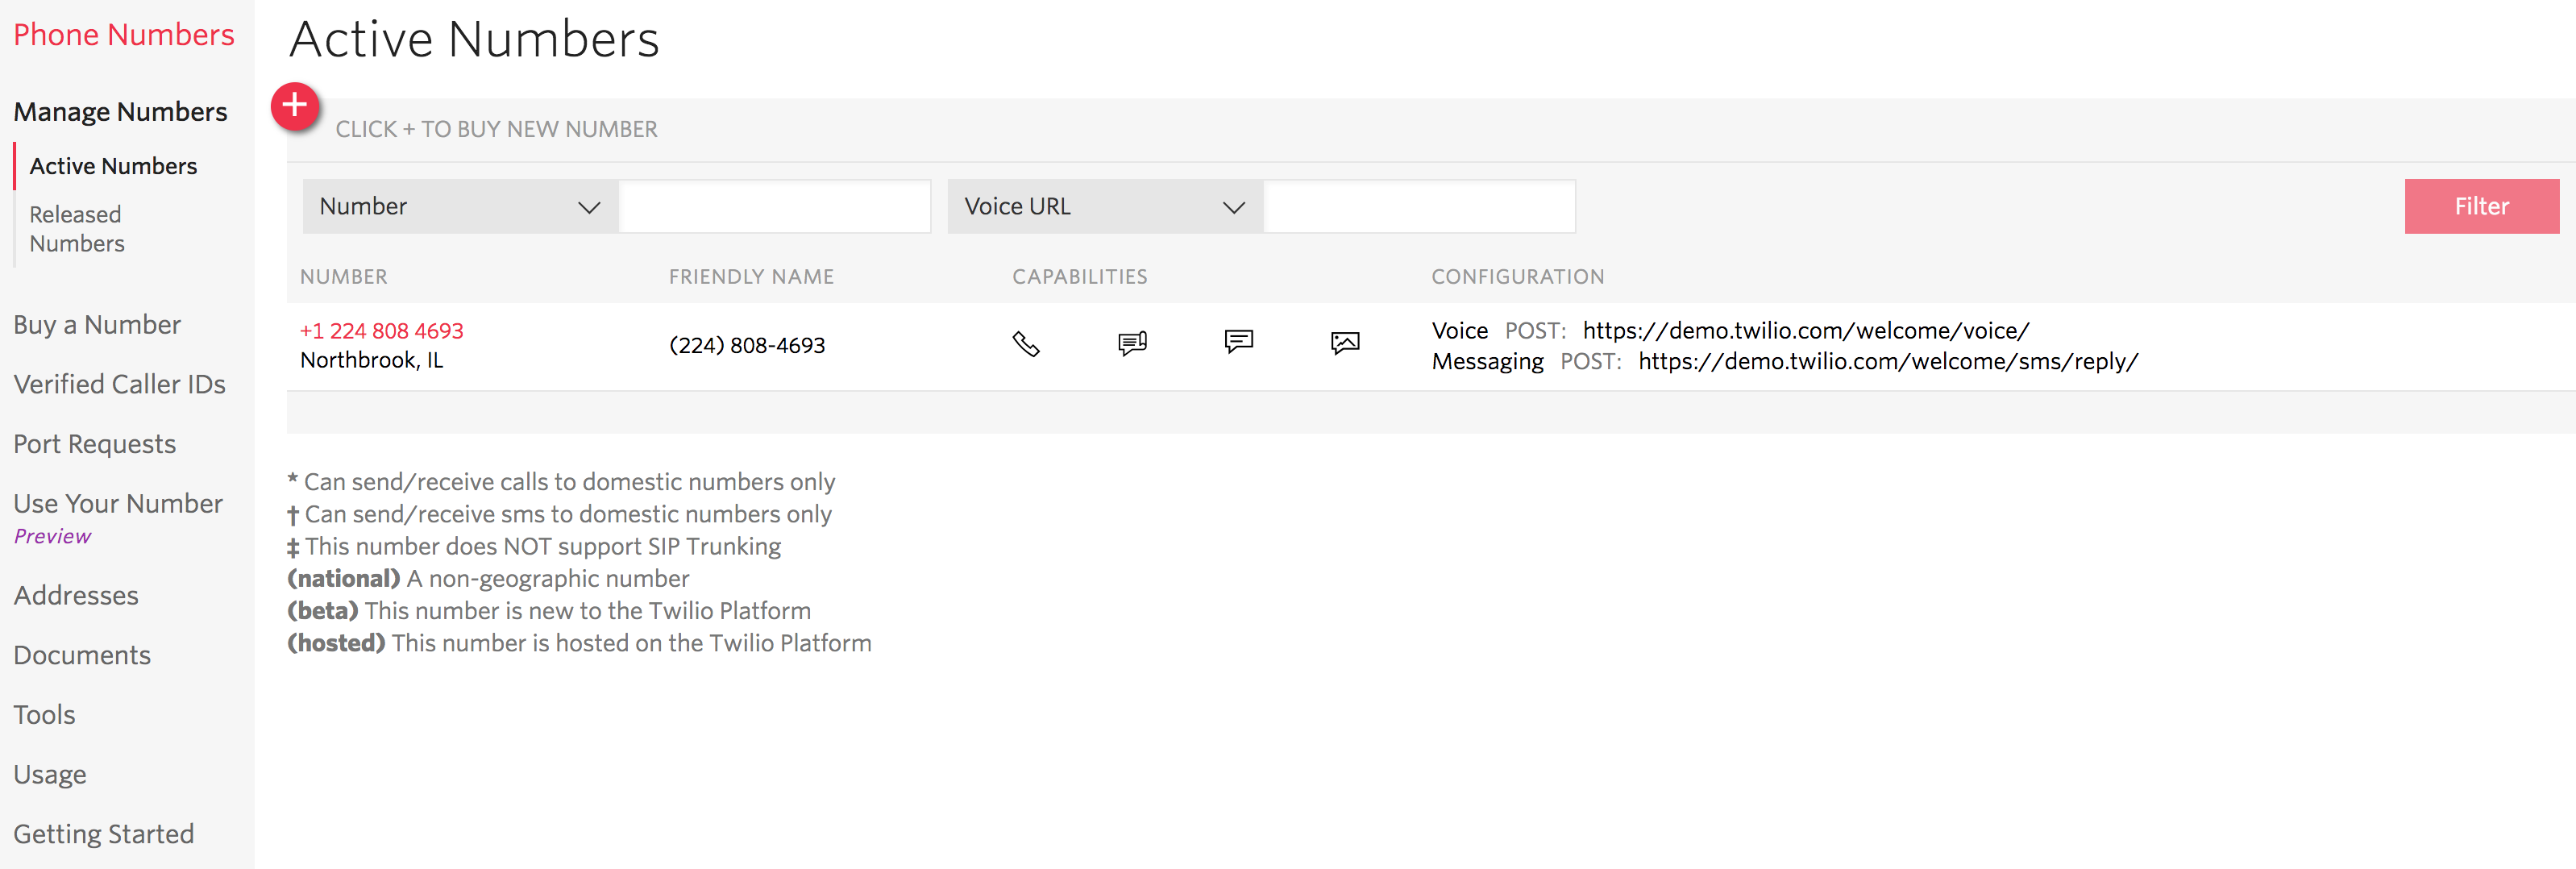Screen dimensions: 2576x869
Task: Open Use Your Number preview
Action: 118,517
